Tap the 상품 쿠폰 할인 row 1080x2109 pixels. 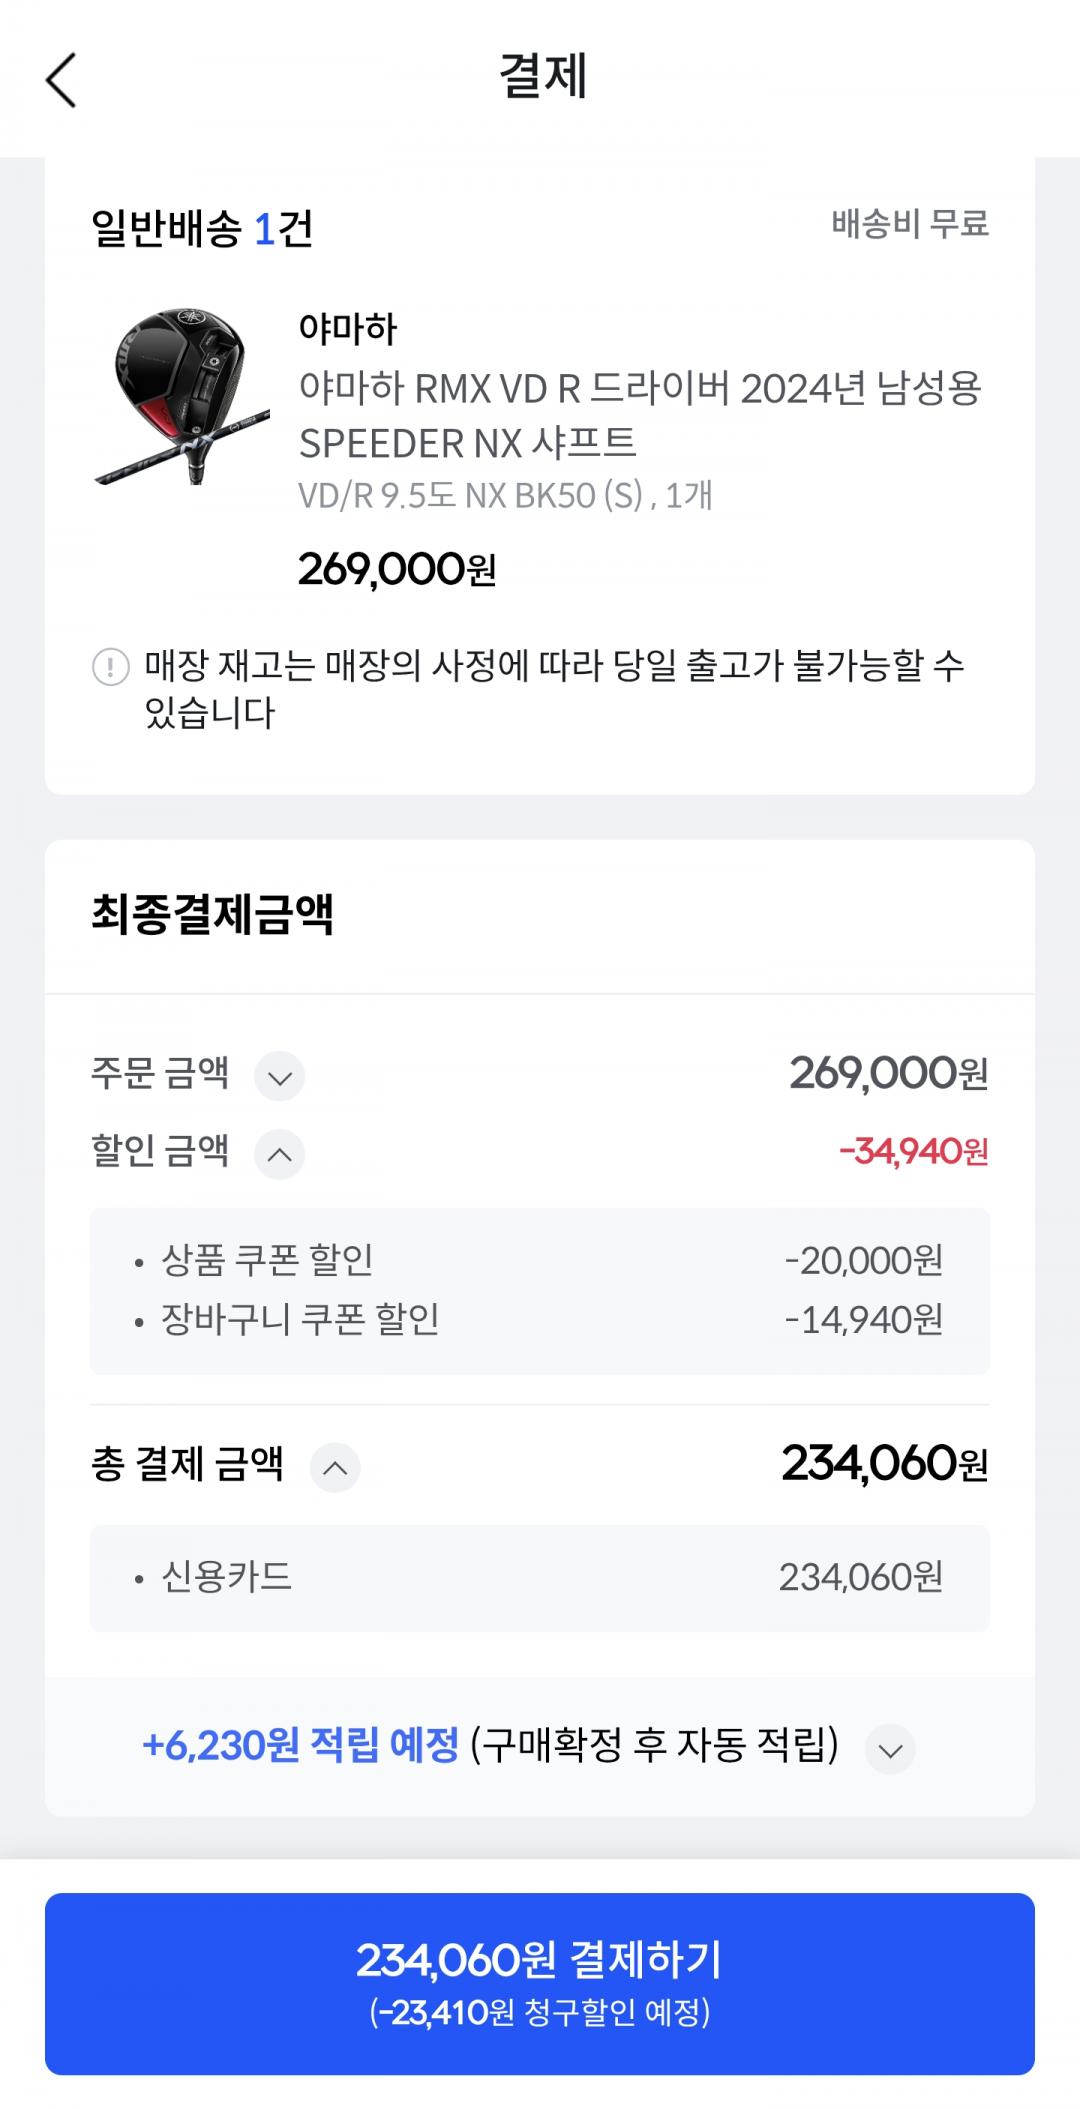tap(540, 1260)
